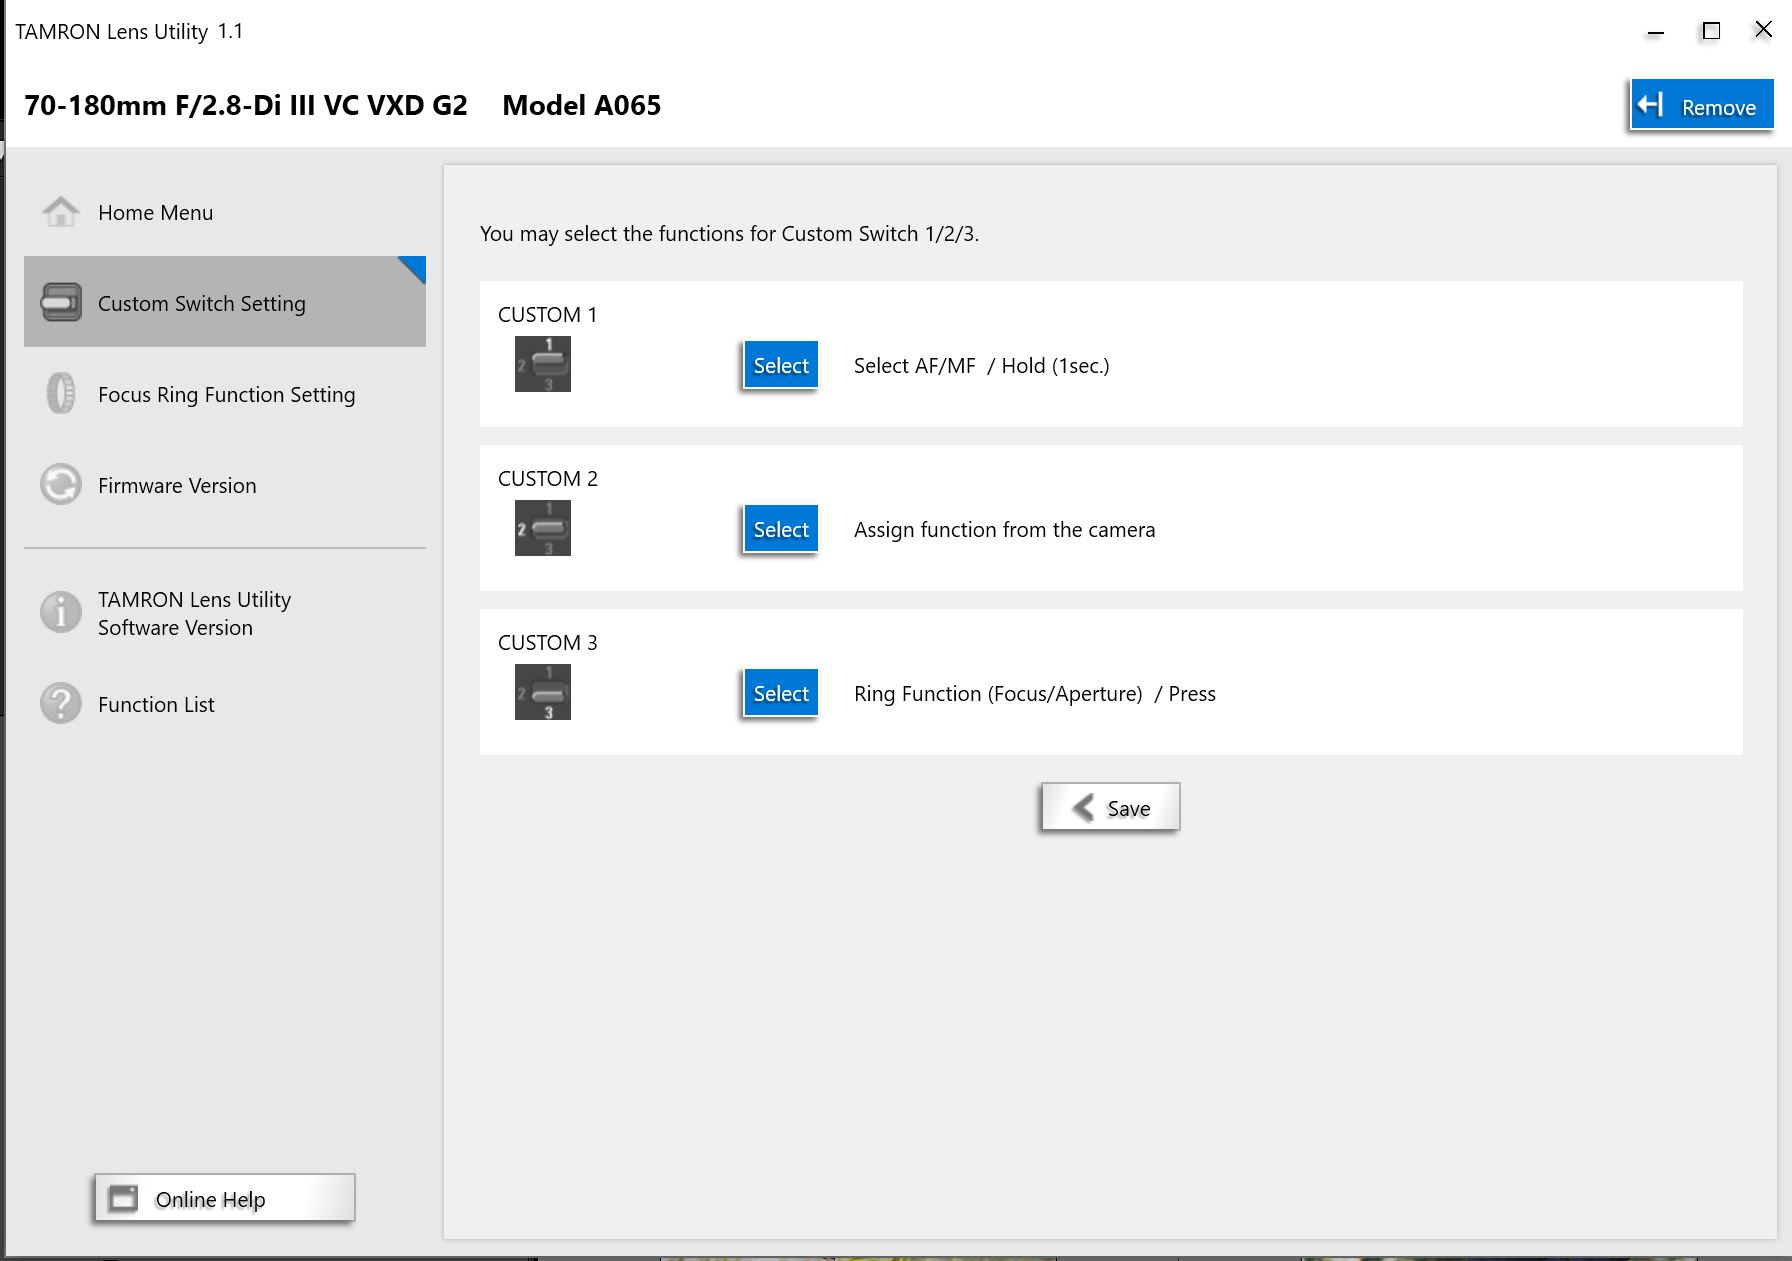Click the Custom Switch Setting sidebar icon
Viewport: 1792px width, 1261px height.
click(61, 302)
